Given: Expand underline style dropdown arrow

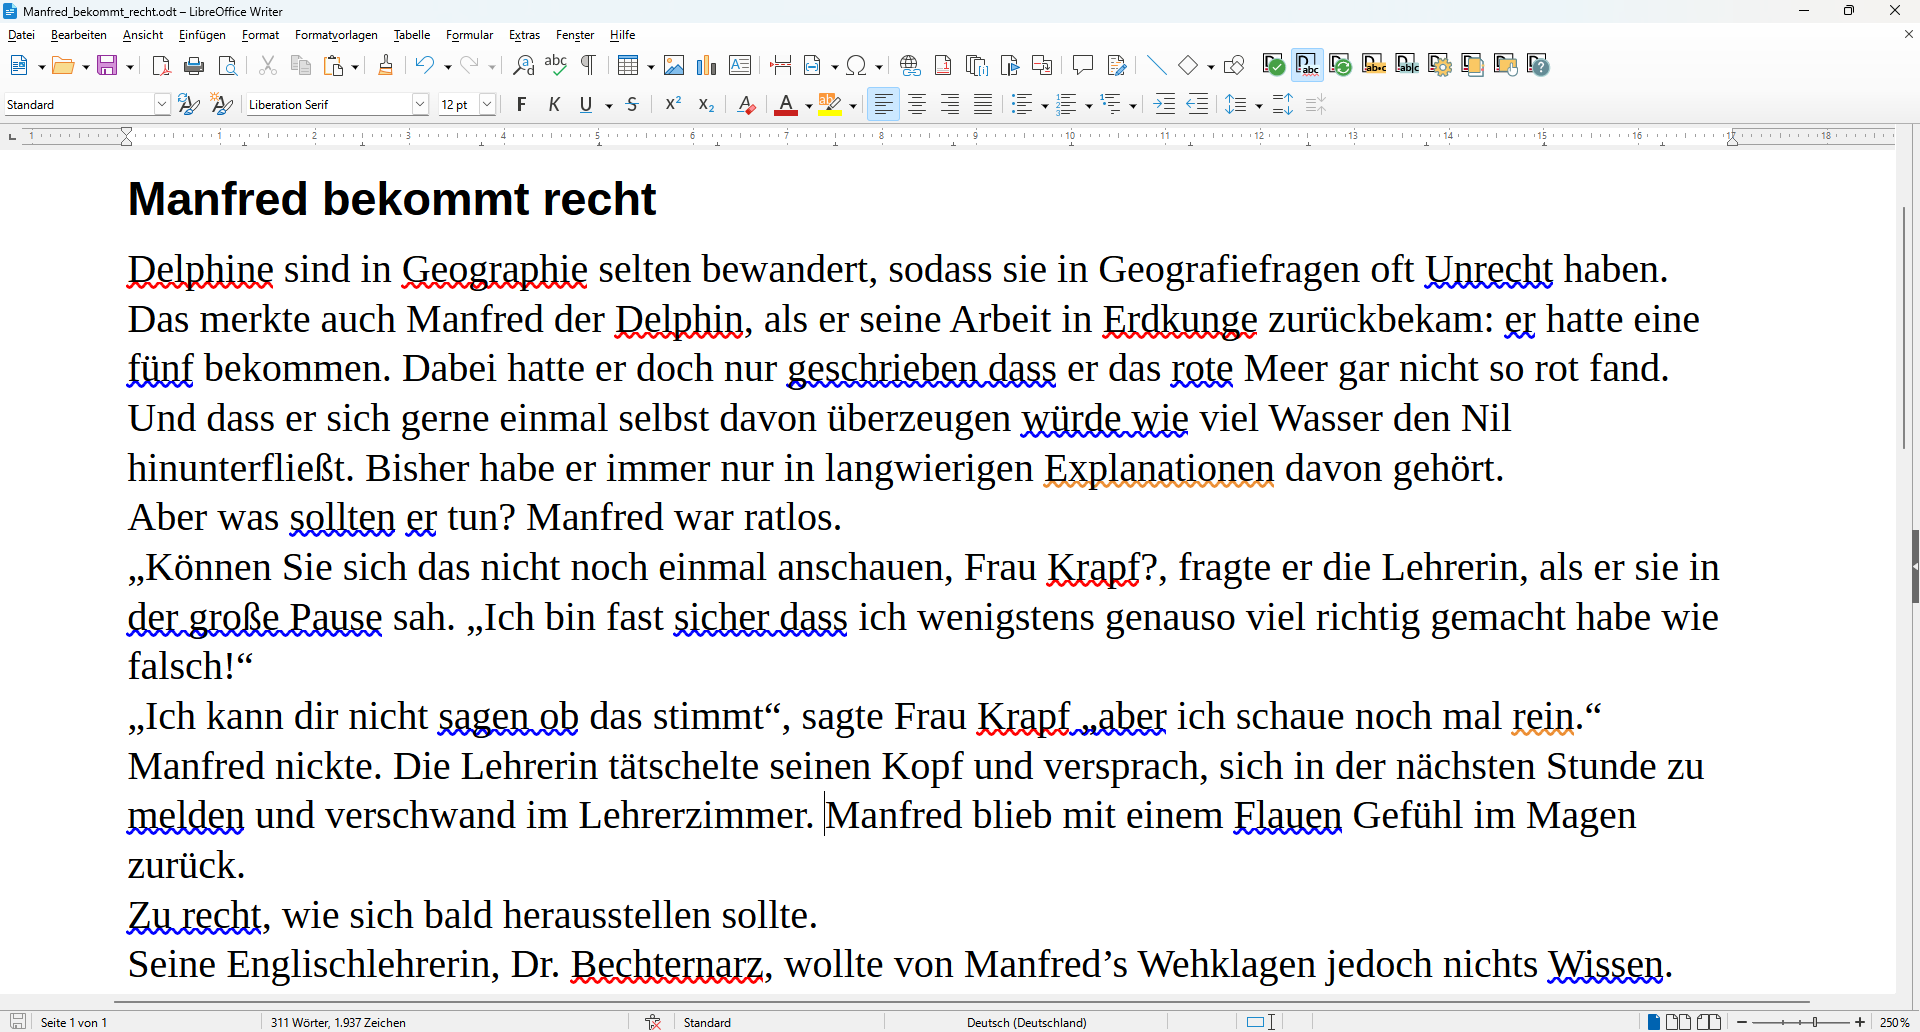Looking at the screenshot, I should coord(609,105).
